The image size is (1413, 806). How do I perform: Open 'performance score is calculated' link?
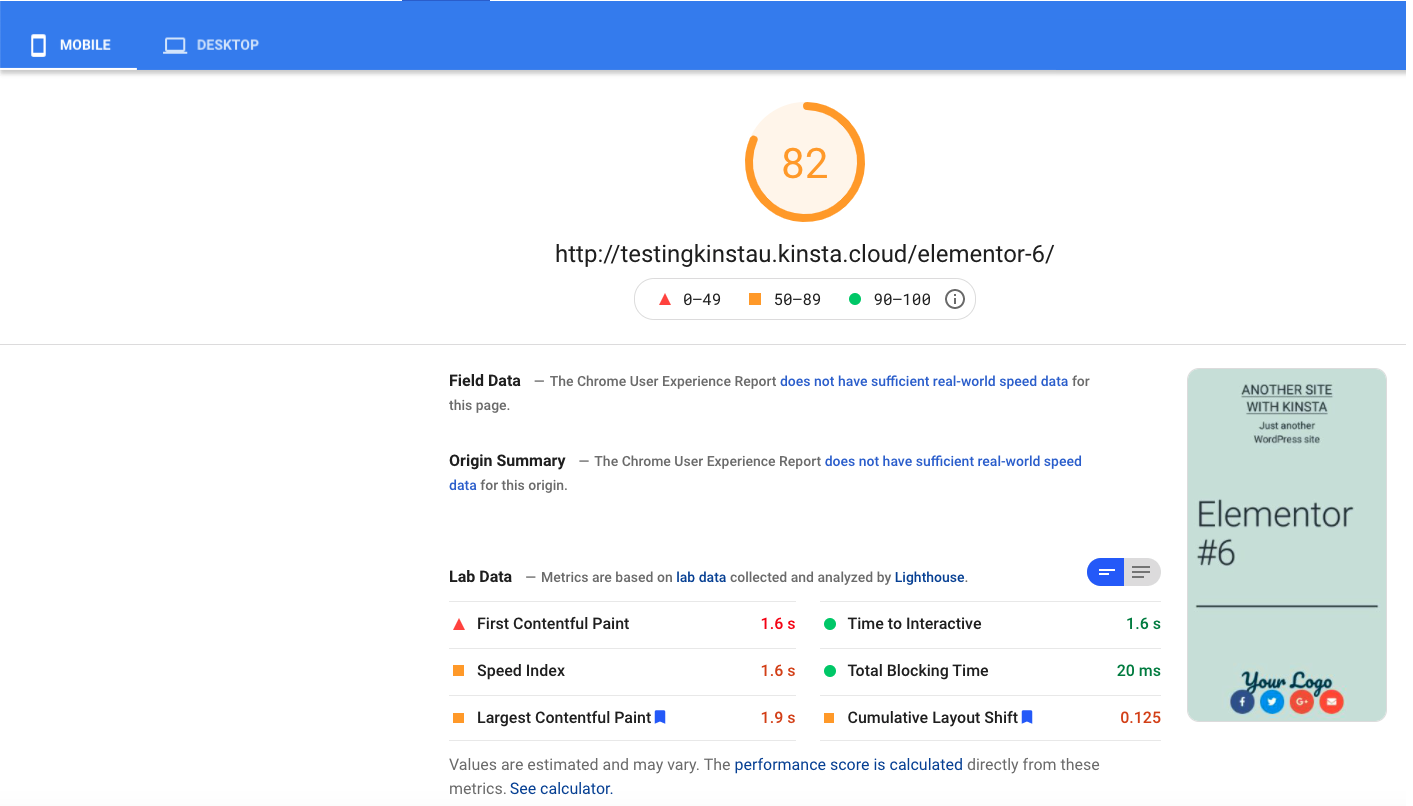coord(849,765)
